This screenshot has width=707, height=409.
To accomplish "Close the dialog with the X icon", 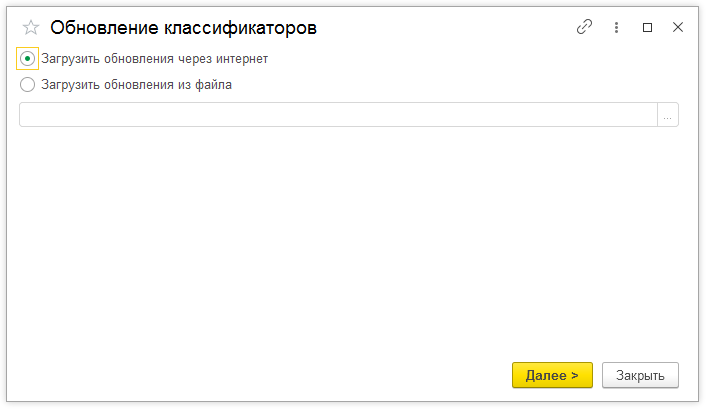I will pyautogui.click(x=677, y=28).
